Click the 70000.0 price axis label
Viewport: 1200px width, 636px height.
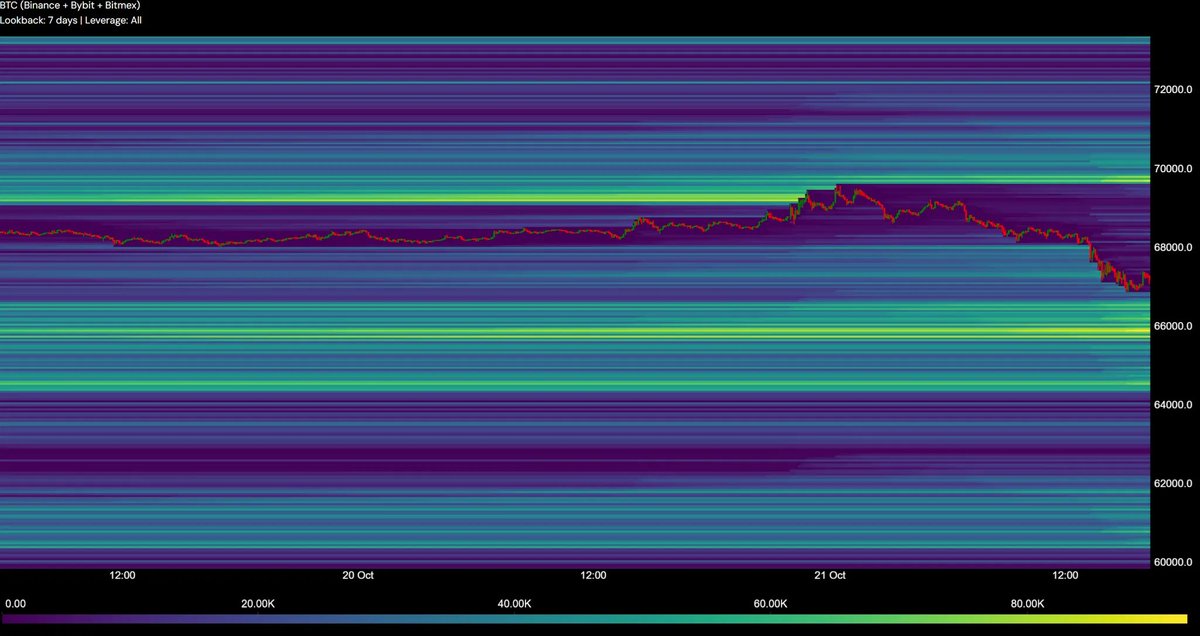tap(1174, 168)
